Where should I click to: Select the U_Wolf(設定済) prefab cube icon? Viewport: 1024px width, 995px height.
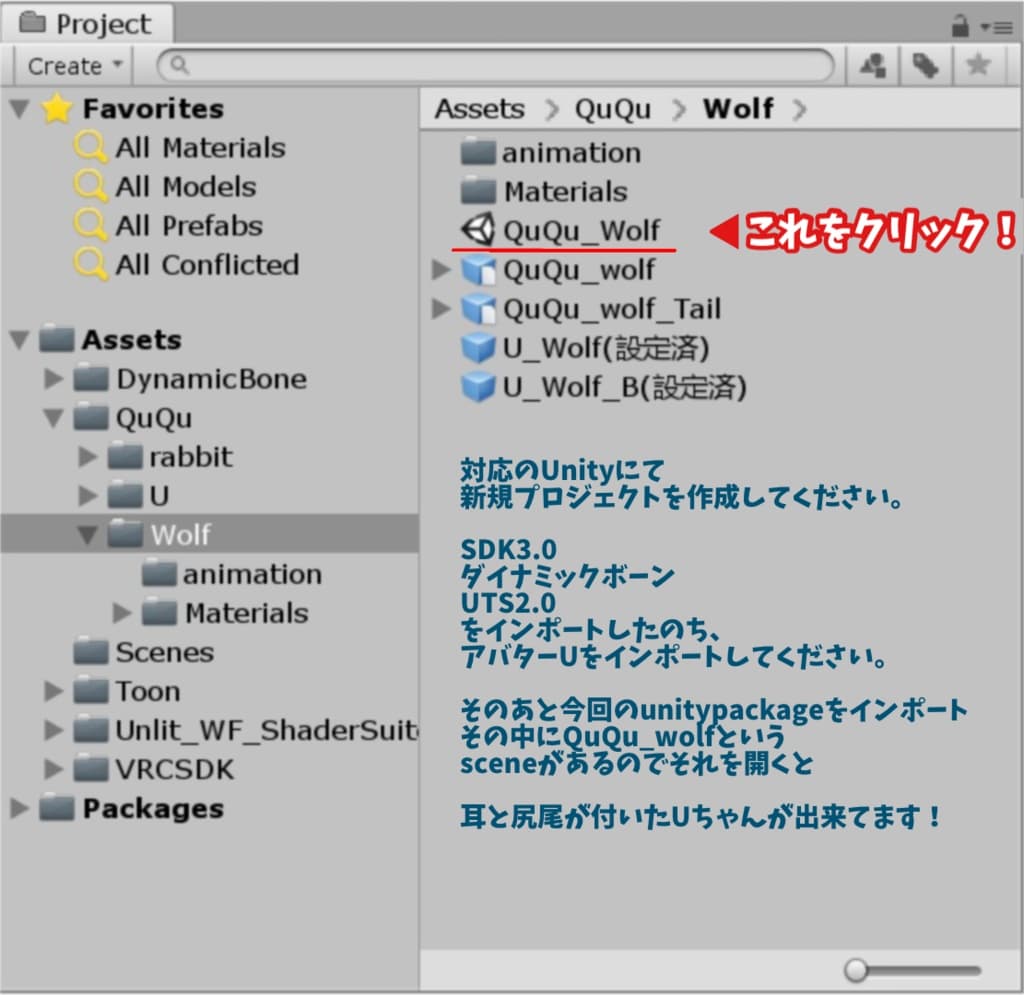point(478,348)
